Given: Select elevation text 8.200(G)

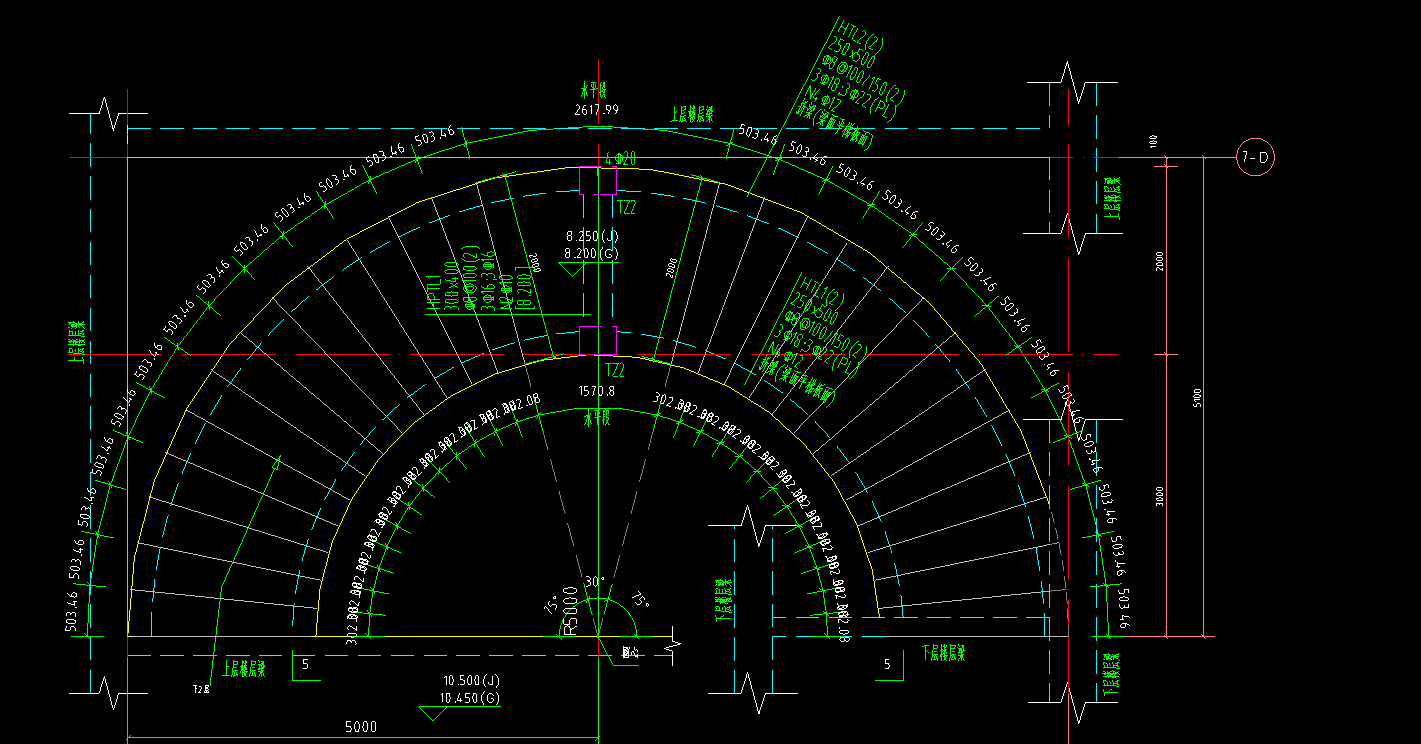Looking at the screenshot, I should click(x=592, y=254).
